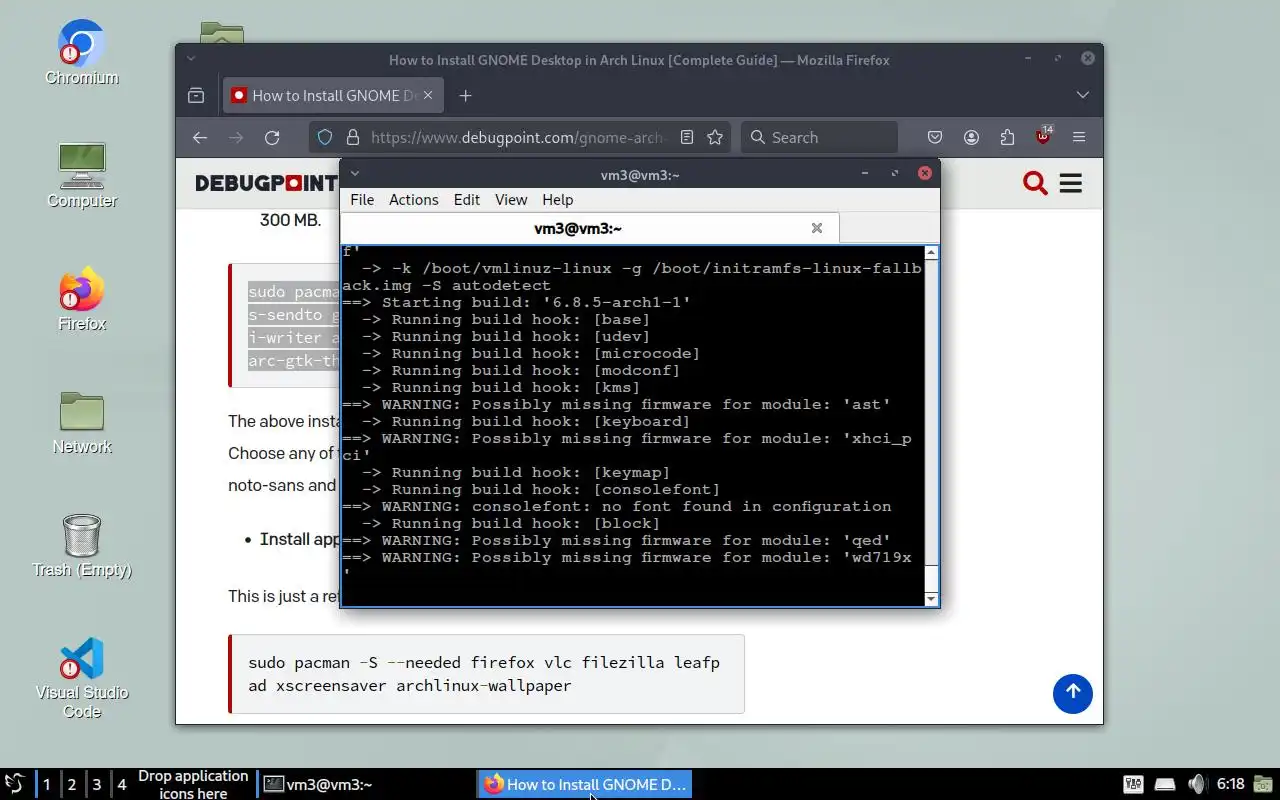Close the How to Install GNOME tab
Viewport: 1280px width, 800px height.
tap(428, 95)
